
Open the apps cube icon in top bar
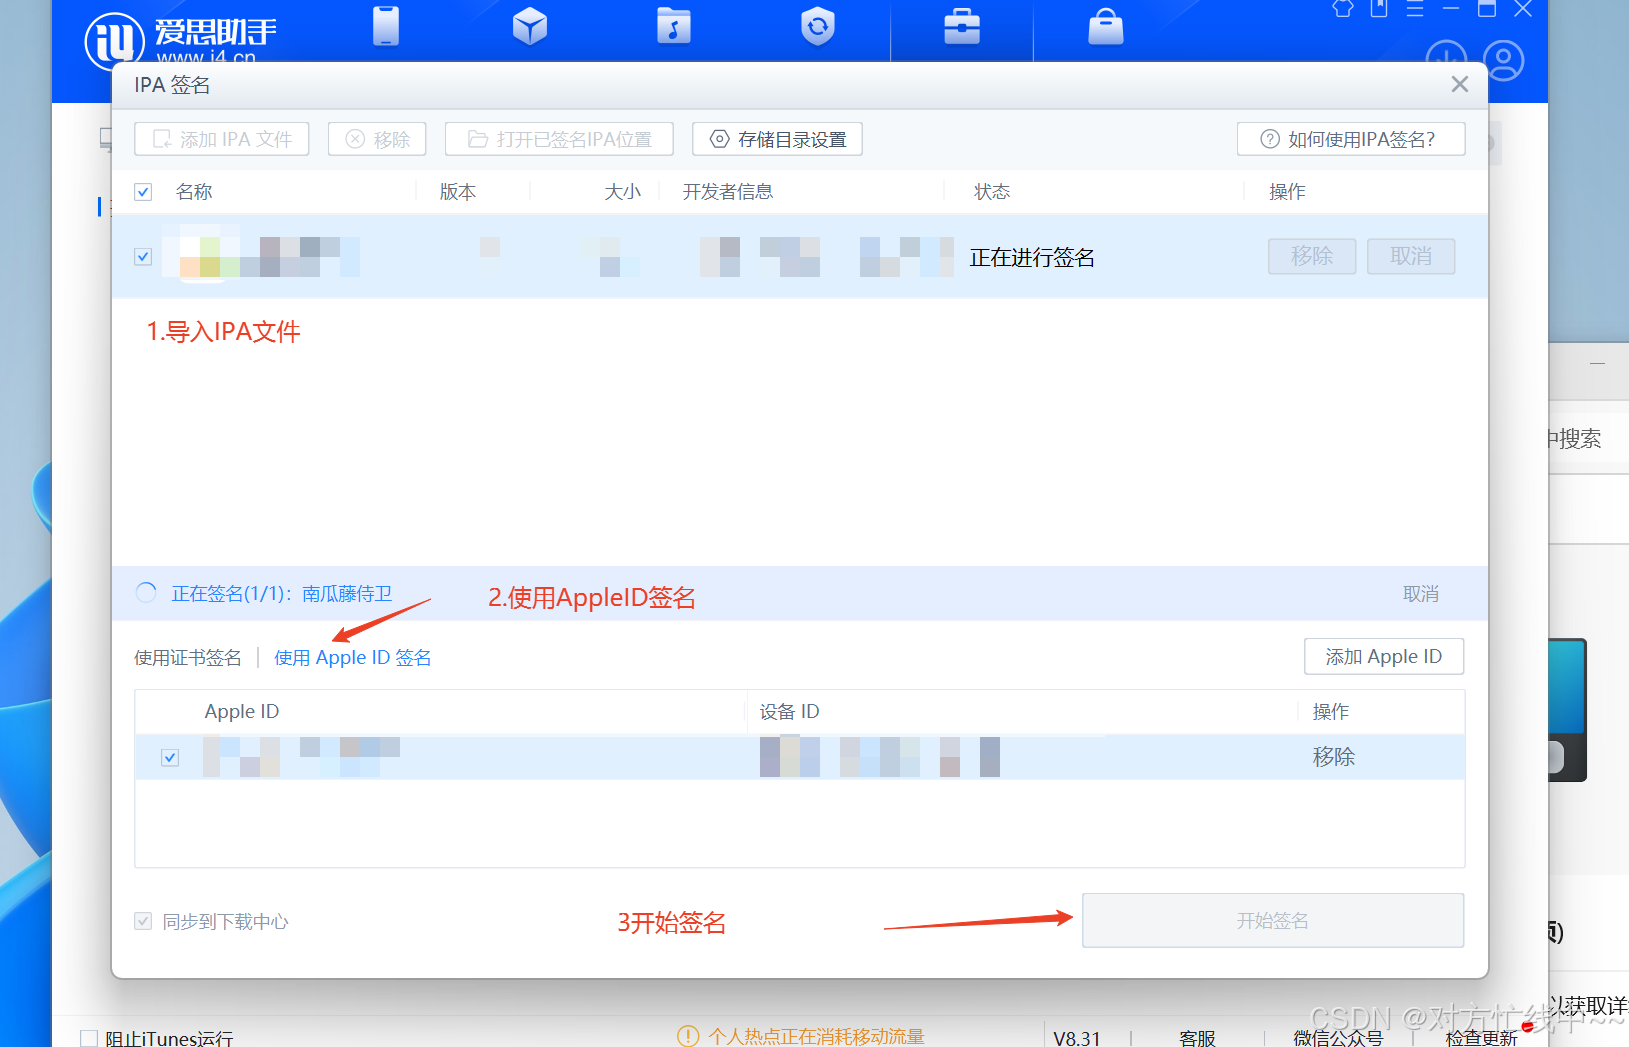530,26
